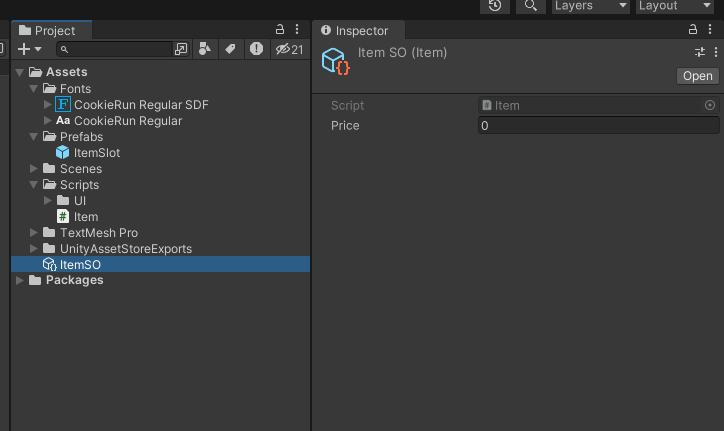
Task: Click the Item SO (Item) title
Action: click(402, 53)
